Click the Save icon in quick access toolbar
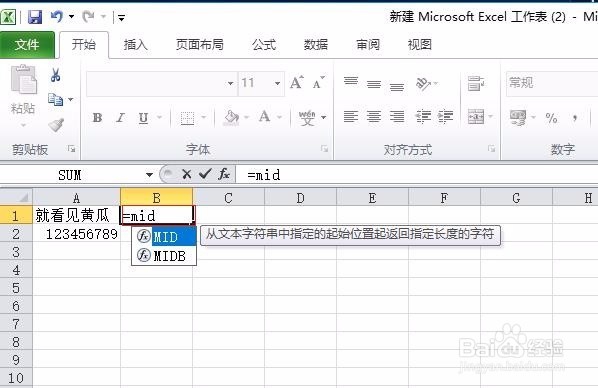 (x=35, y=17)
